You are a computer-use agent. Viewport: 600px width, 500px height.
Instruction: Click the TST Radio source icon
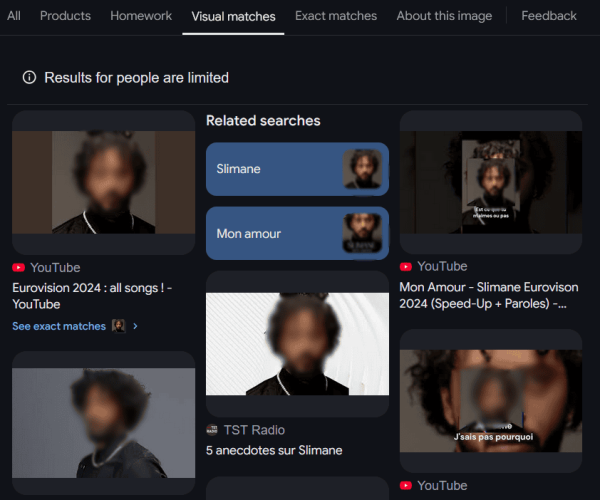click(212, 430)
